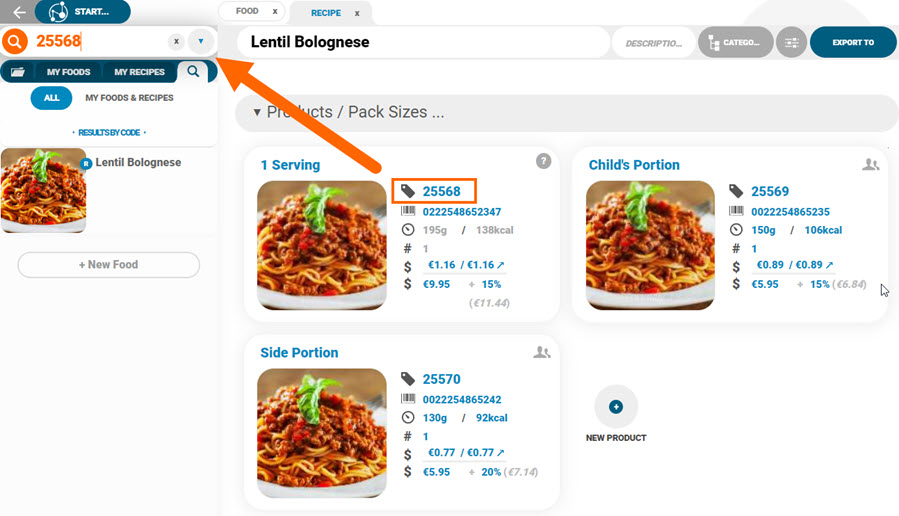This screenshot has width=899, height=516.
Task: Select the My Foods & Recipes filter
Action: tap(129, 97)
